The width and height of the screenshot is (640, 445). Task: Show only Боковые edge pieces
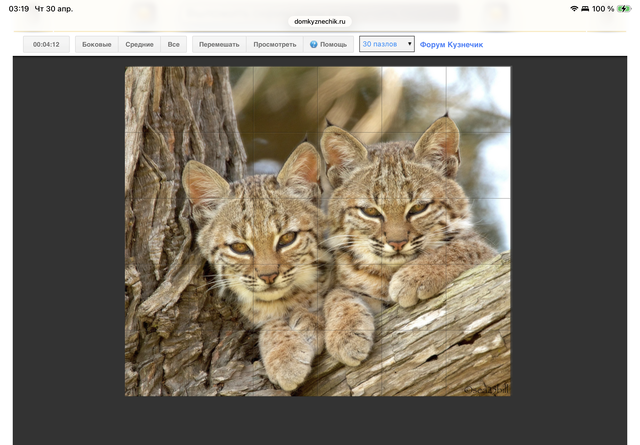pos(97,45)
